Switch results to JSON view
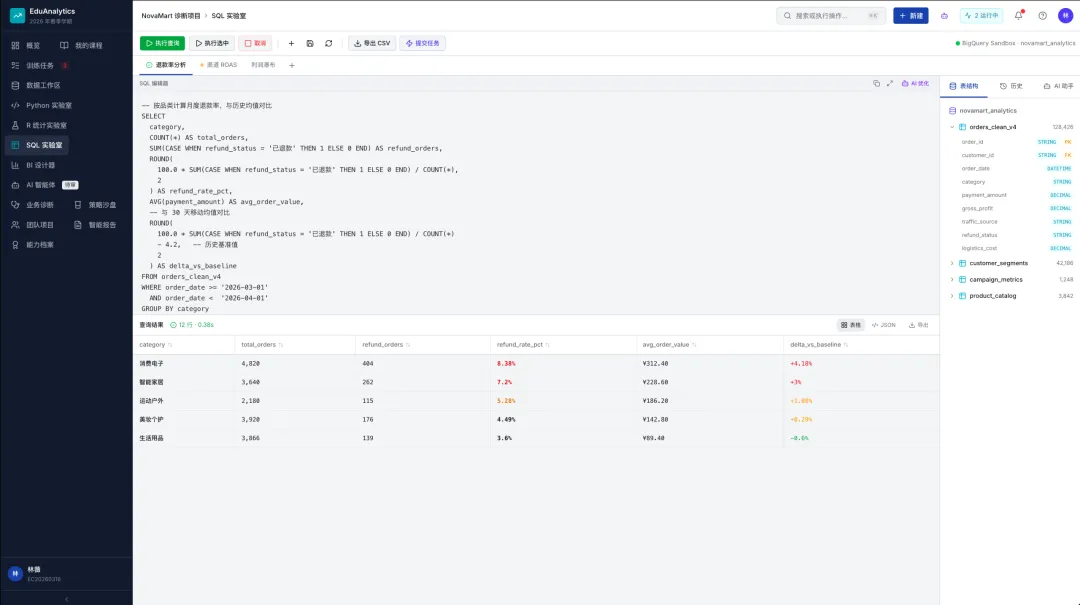The image size is (1080, 605). click(884, 325)
